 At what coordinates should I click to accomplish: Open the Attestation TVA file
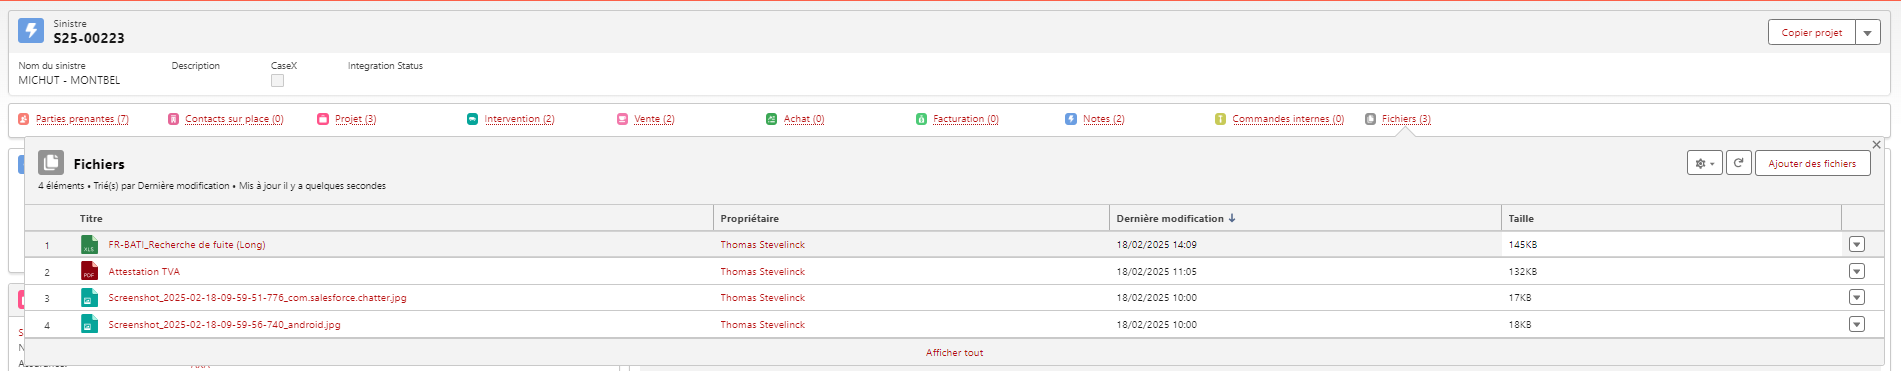tap(144, 272)
